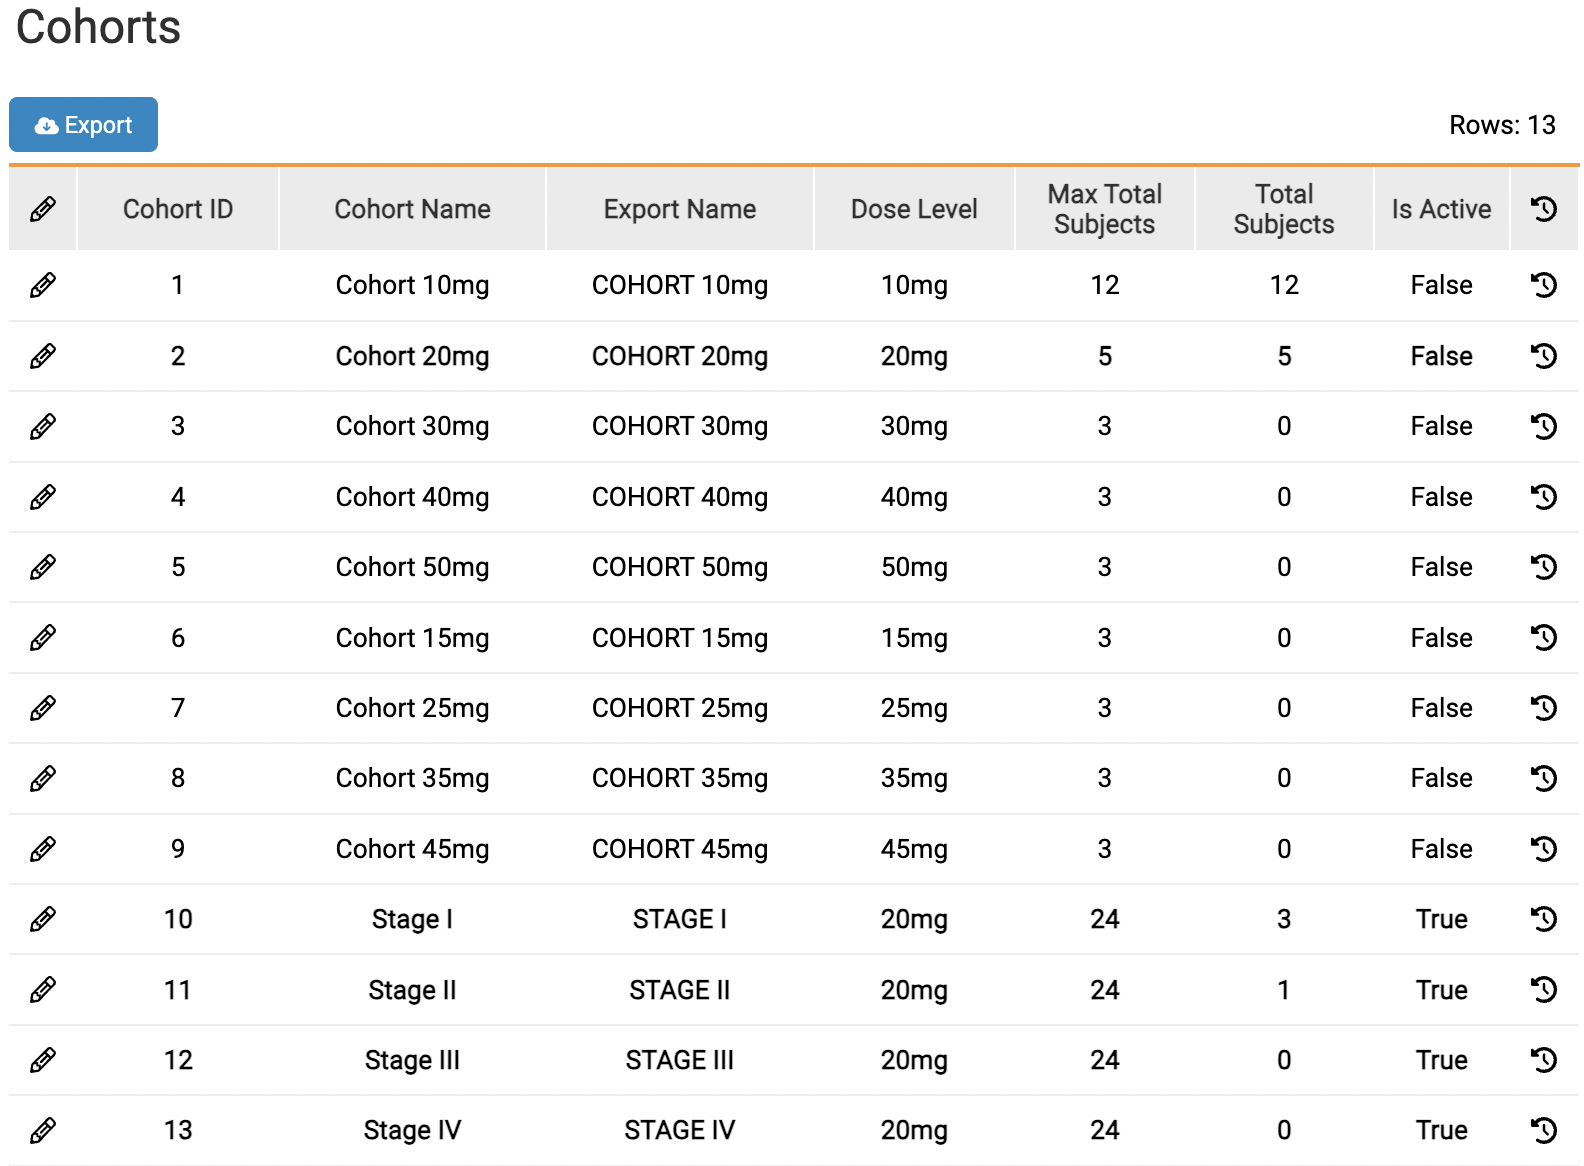Edit the Stage I cohort row
Screen dimensions: 1584x1166
click(x=43, y=919)
